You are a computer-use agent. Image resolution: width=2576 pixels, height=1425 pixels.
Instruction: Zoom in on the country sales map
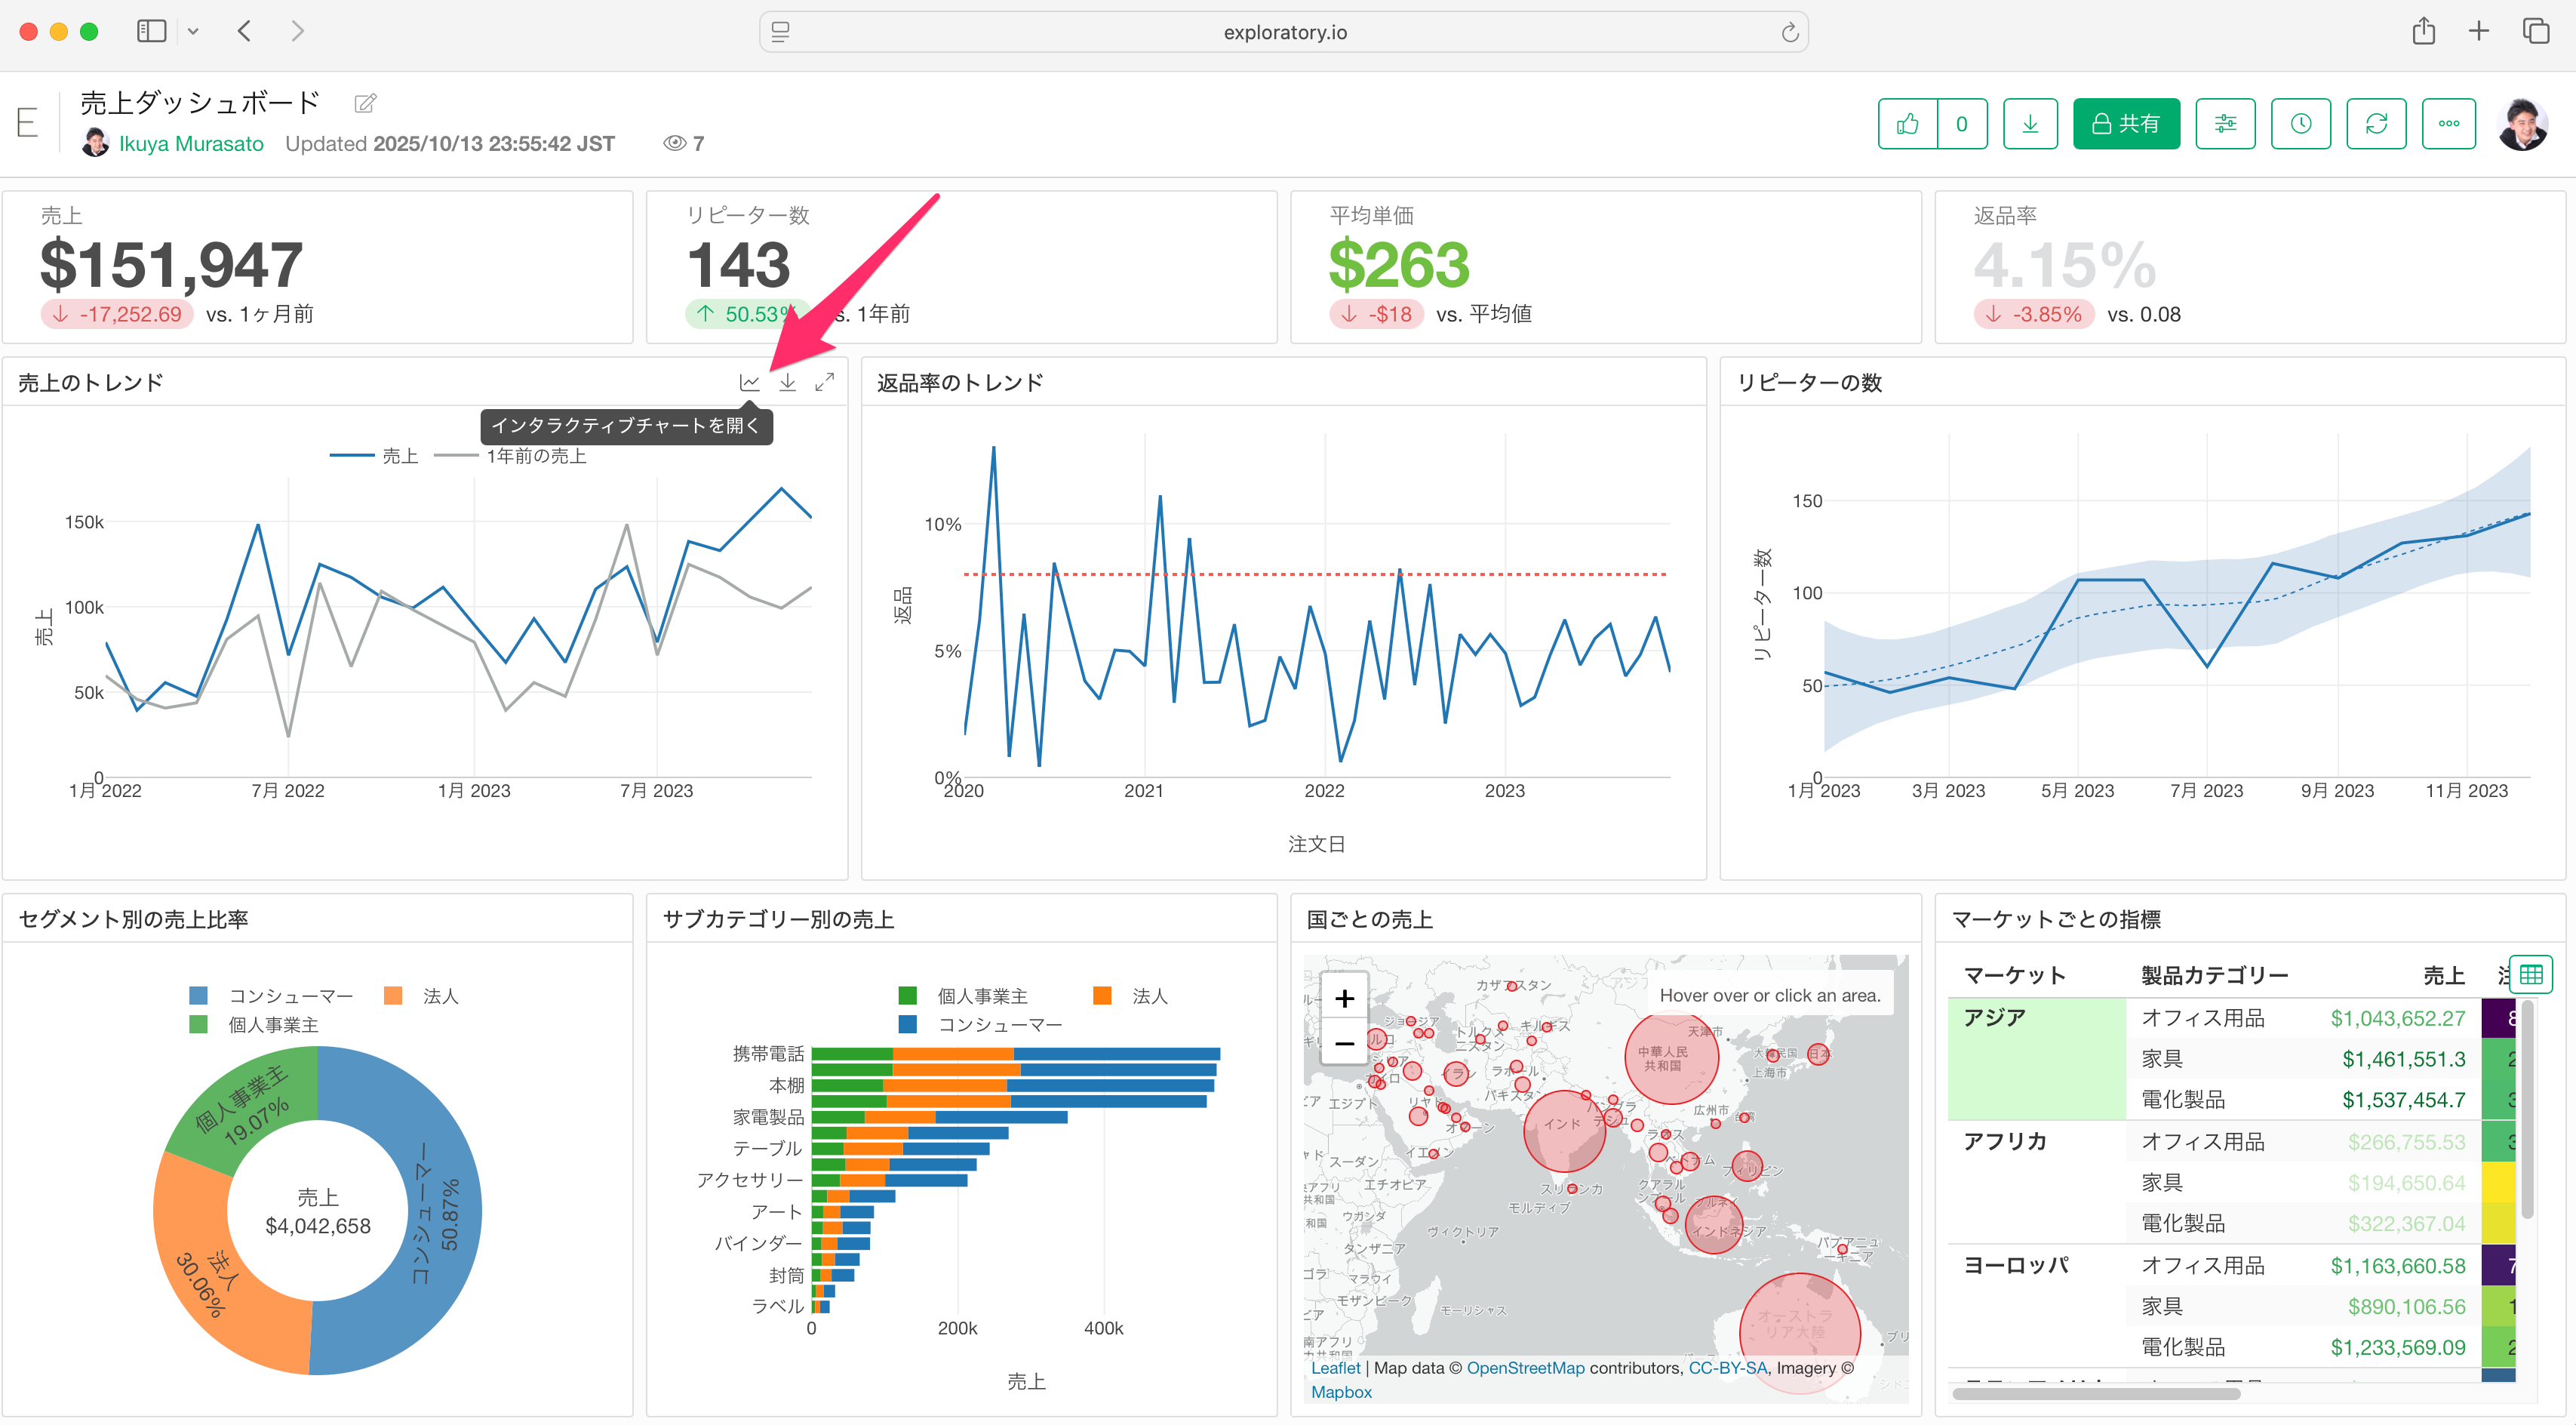(1344, 998)
